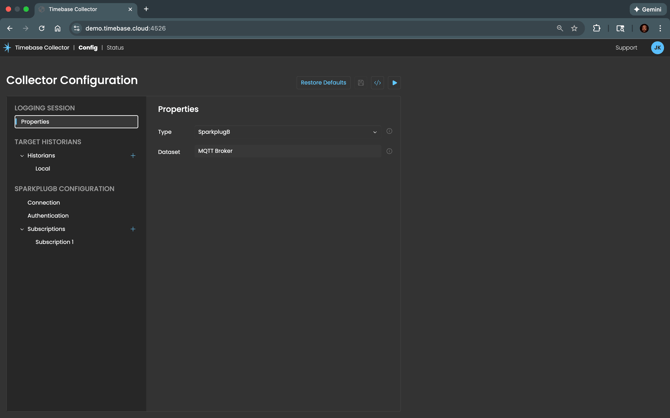Open the Config tab
The height and width of the screenshot is (418, 670).
88,48
